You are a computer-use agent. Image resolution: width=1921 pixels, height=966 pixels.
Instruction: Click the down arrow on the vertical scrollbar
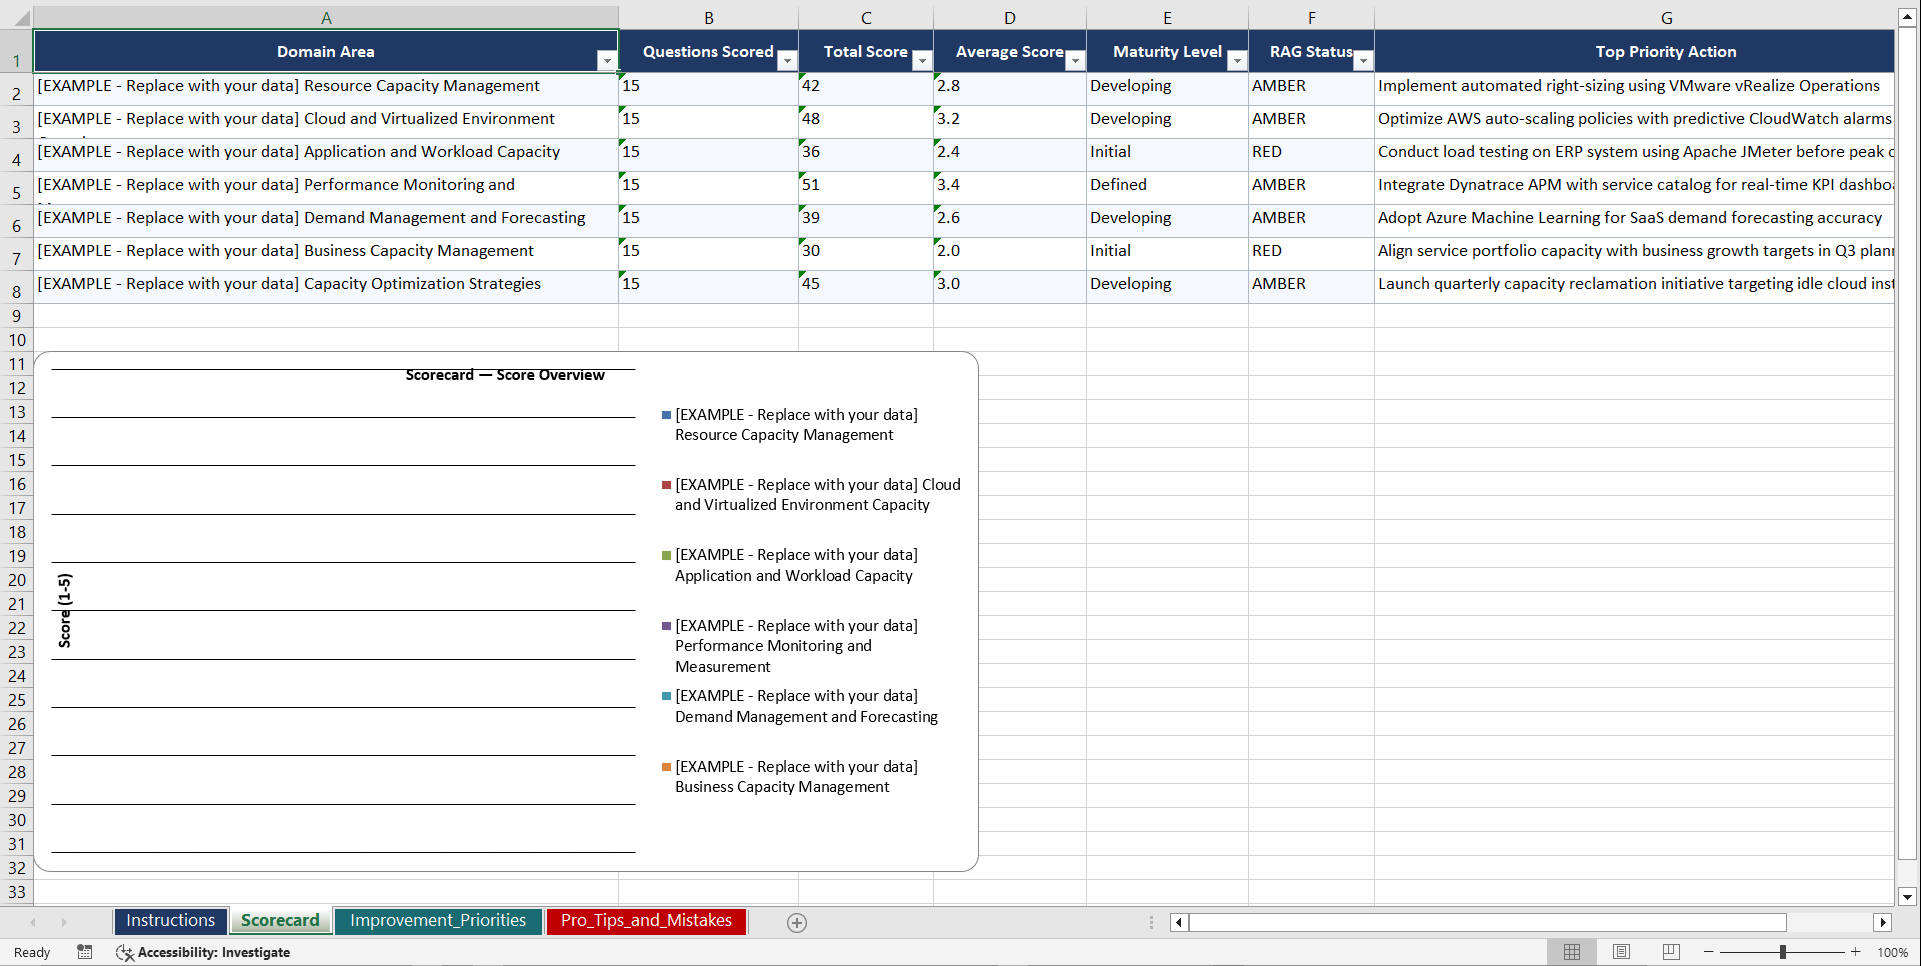tap(1908, 897)
